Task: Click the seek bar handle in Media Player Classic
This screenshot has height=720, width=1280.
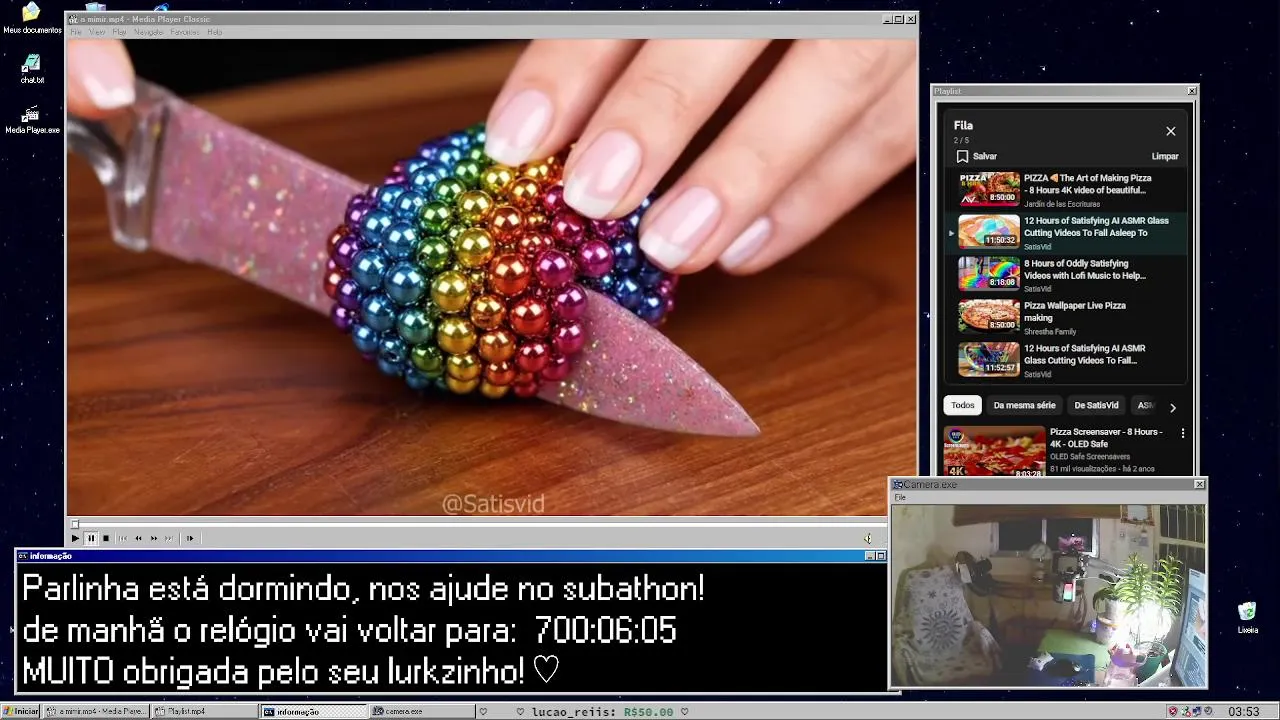Action: click(x=75, y=524)
